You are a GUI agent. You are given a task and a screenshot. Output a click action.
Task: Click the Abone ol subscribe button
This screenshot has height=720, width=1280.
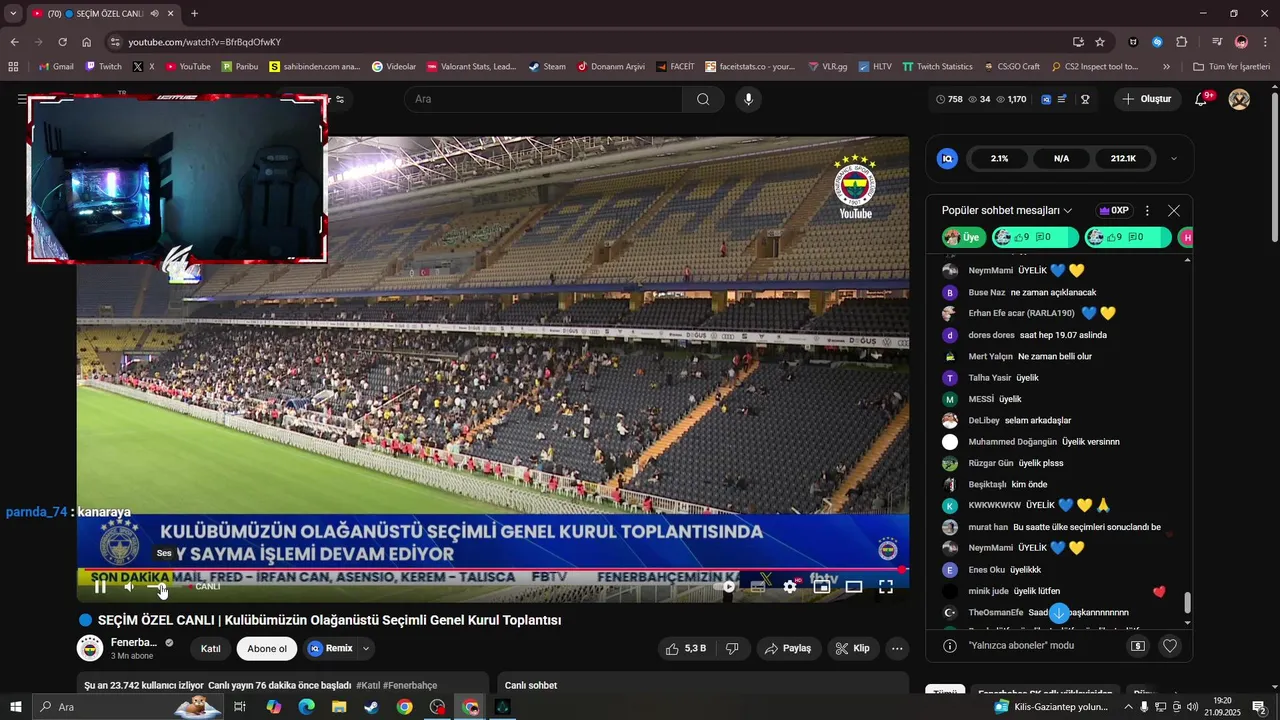(x=267, y=648)
